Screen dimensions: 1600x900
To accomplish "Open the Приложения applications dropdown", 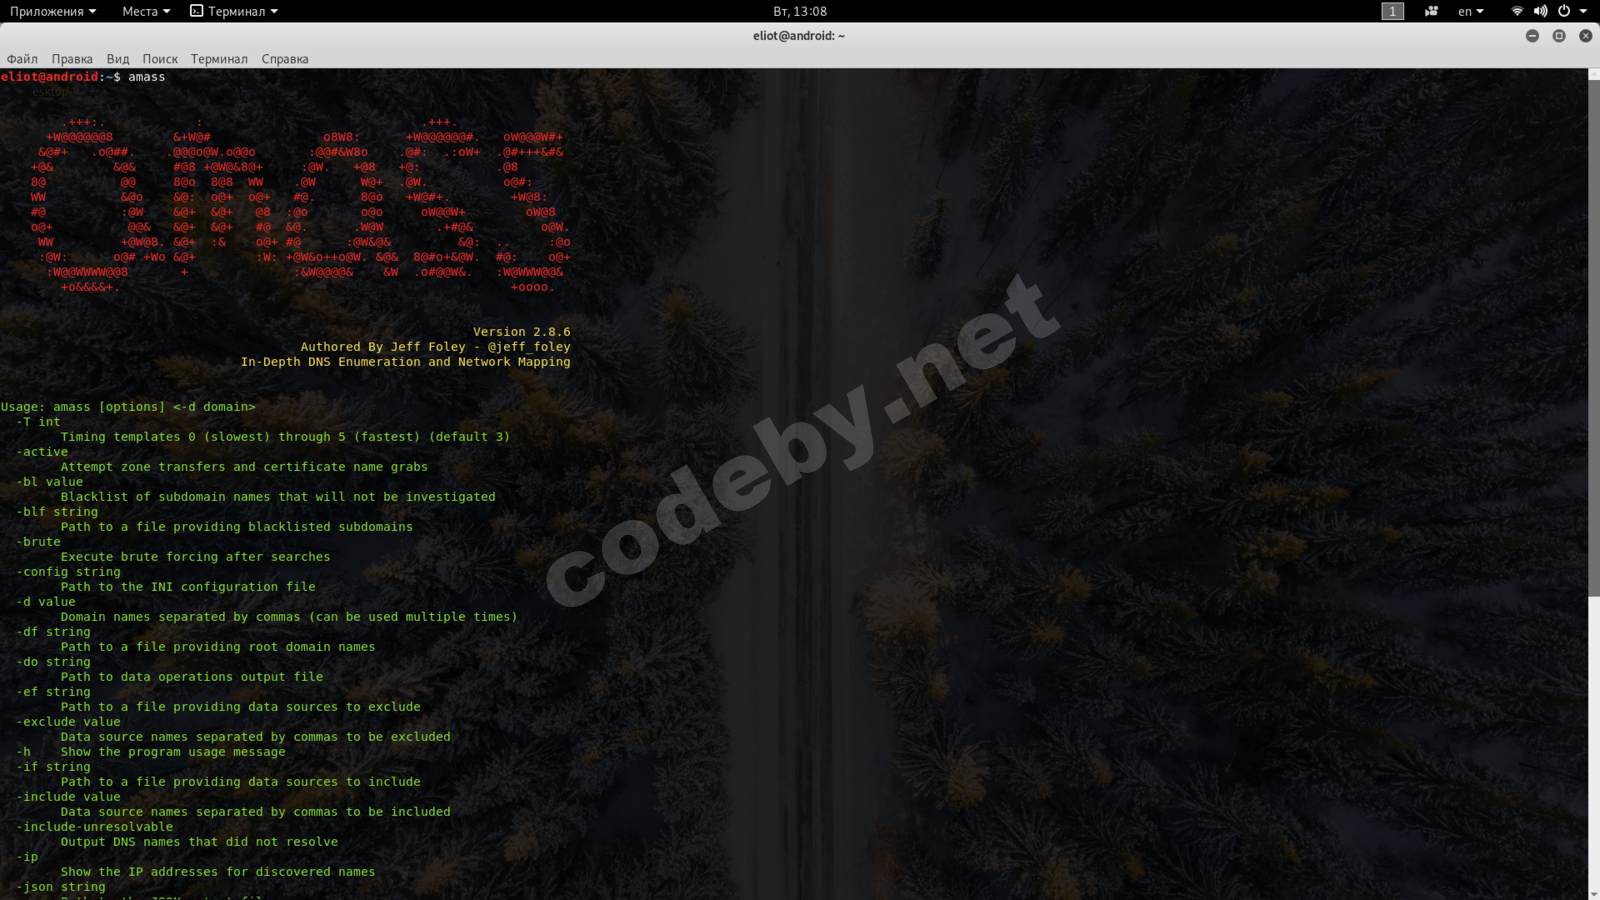I will (x=53, y=11).
